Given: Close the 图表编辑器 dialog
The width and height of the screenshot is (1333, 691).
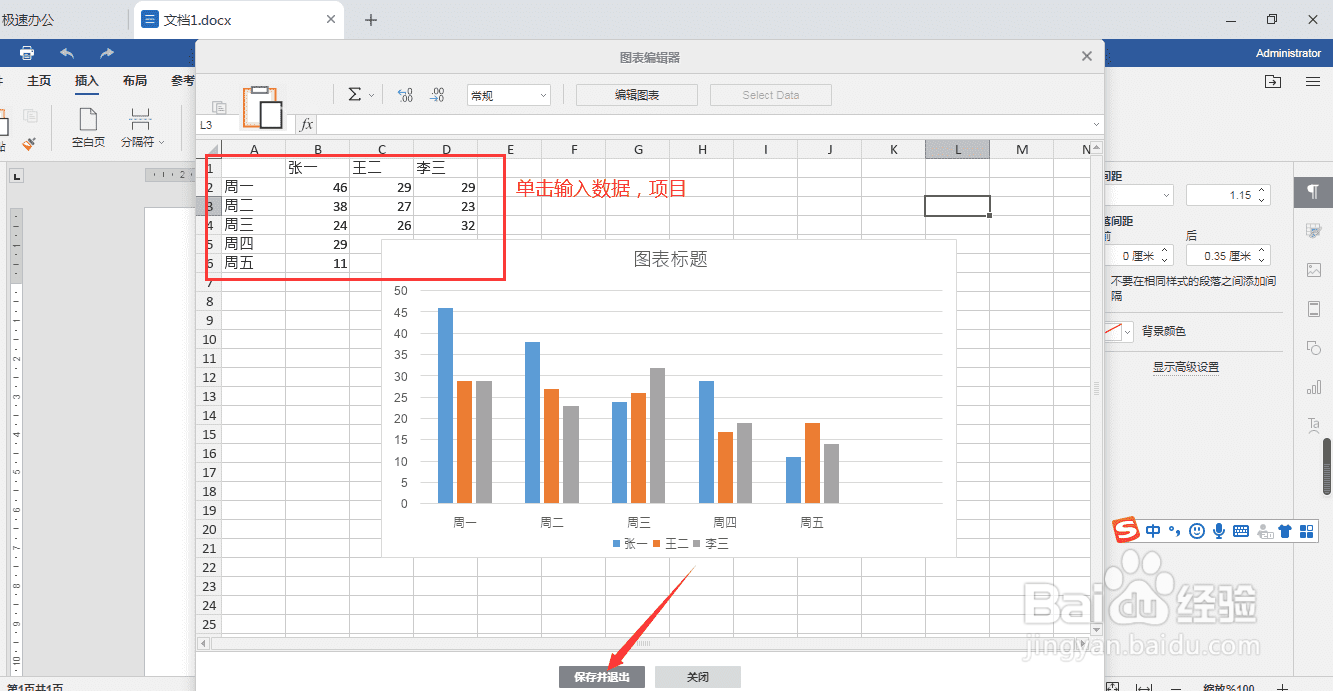Looking at the screenshot, I should (1087, 57).
